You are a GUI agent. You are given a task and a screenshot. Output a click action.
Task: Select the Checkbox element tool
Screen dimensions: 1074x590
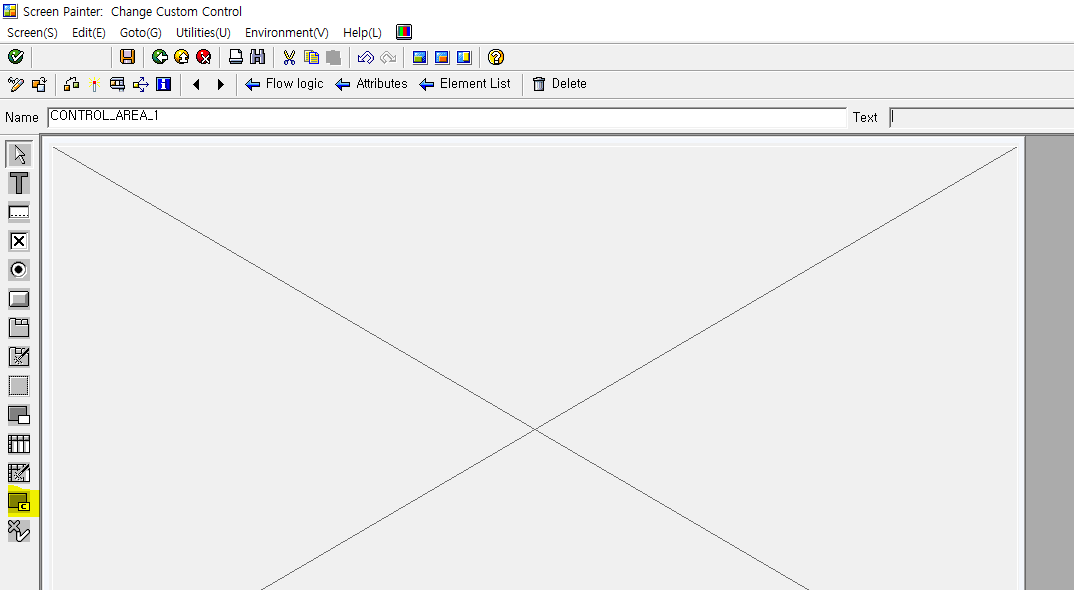pyautogui.click(x=18, y=241)
